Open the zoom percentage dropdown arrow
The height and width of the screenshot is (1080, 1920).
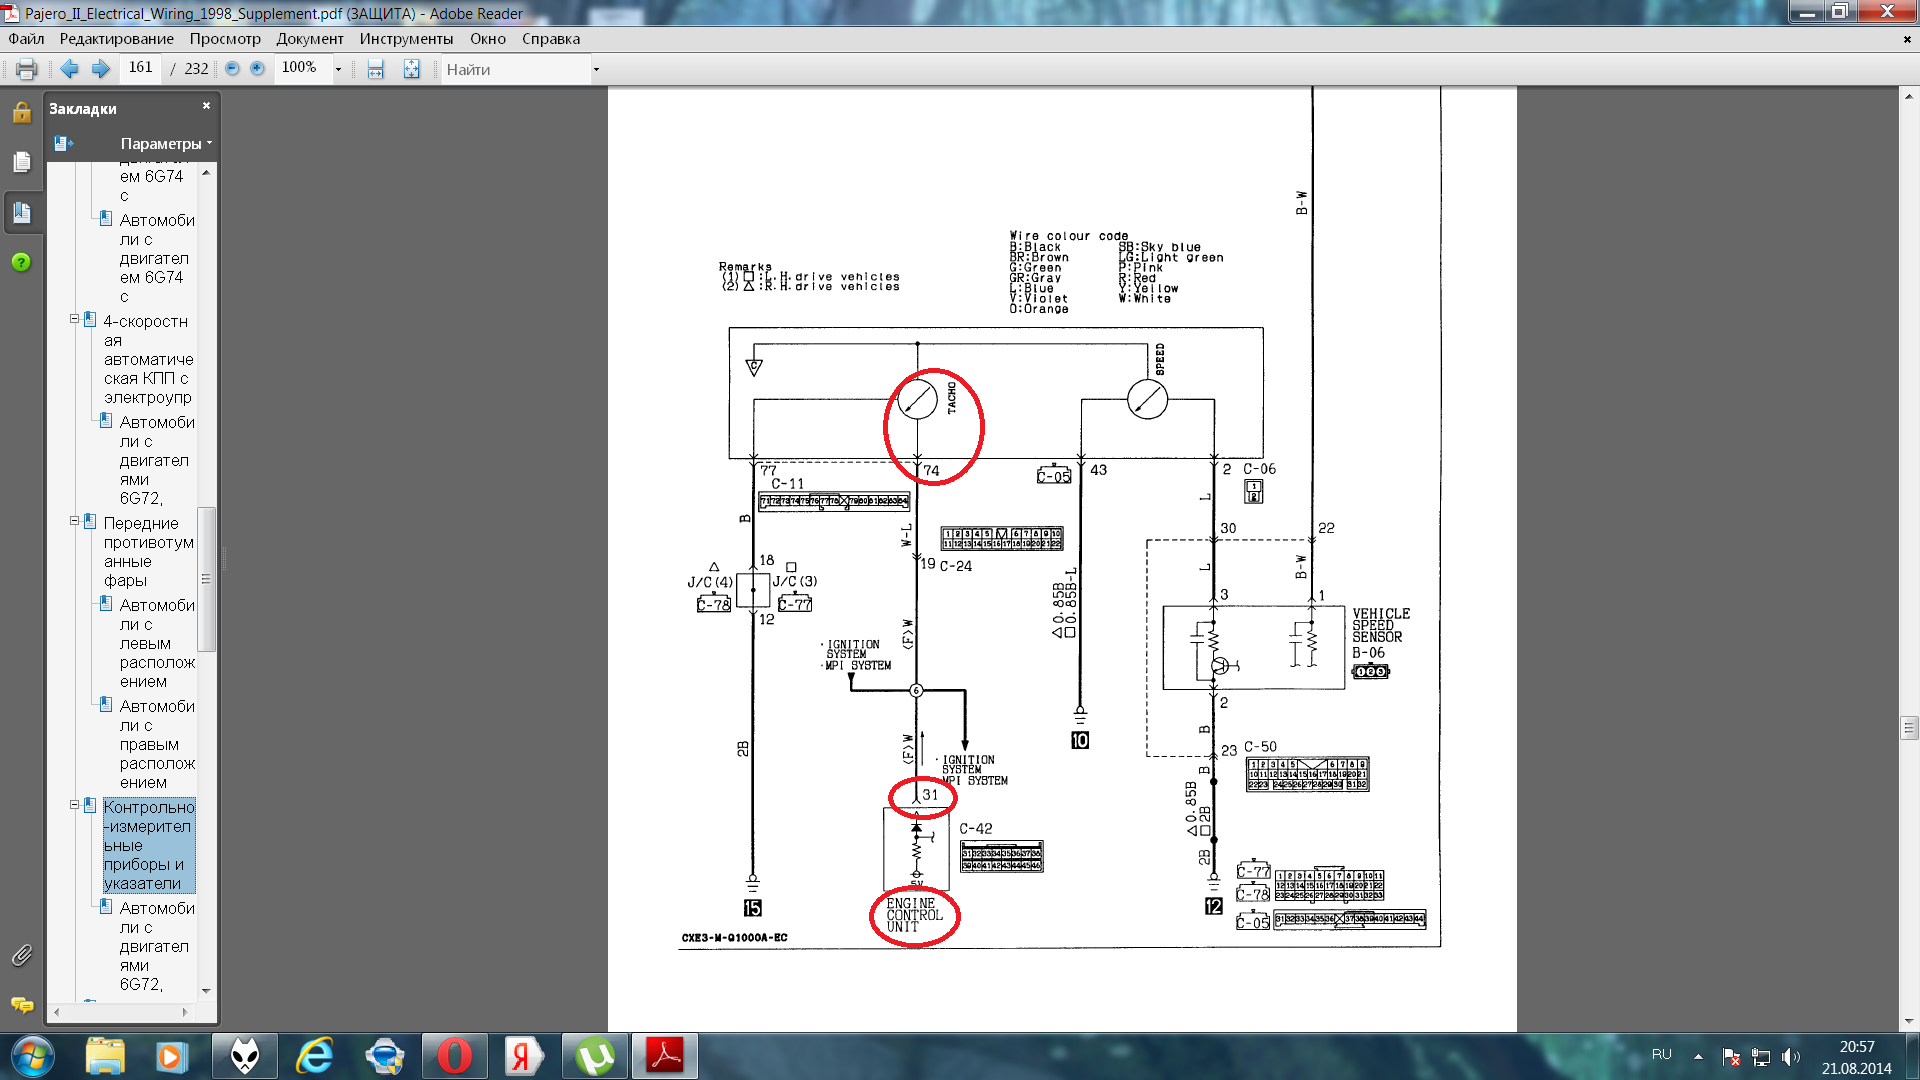click(x=338, y=69)
